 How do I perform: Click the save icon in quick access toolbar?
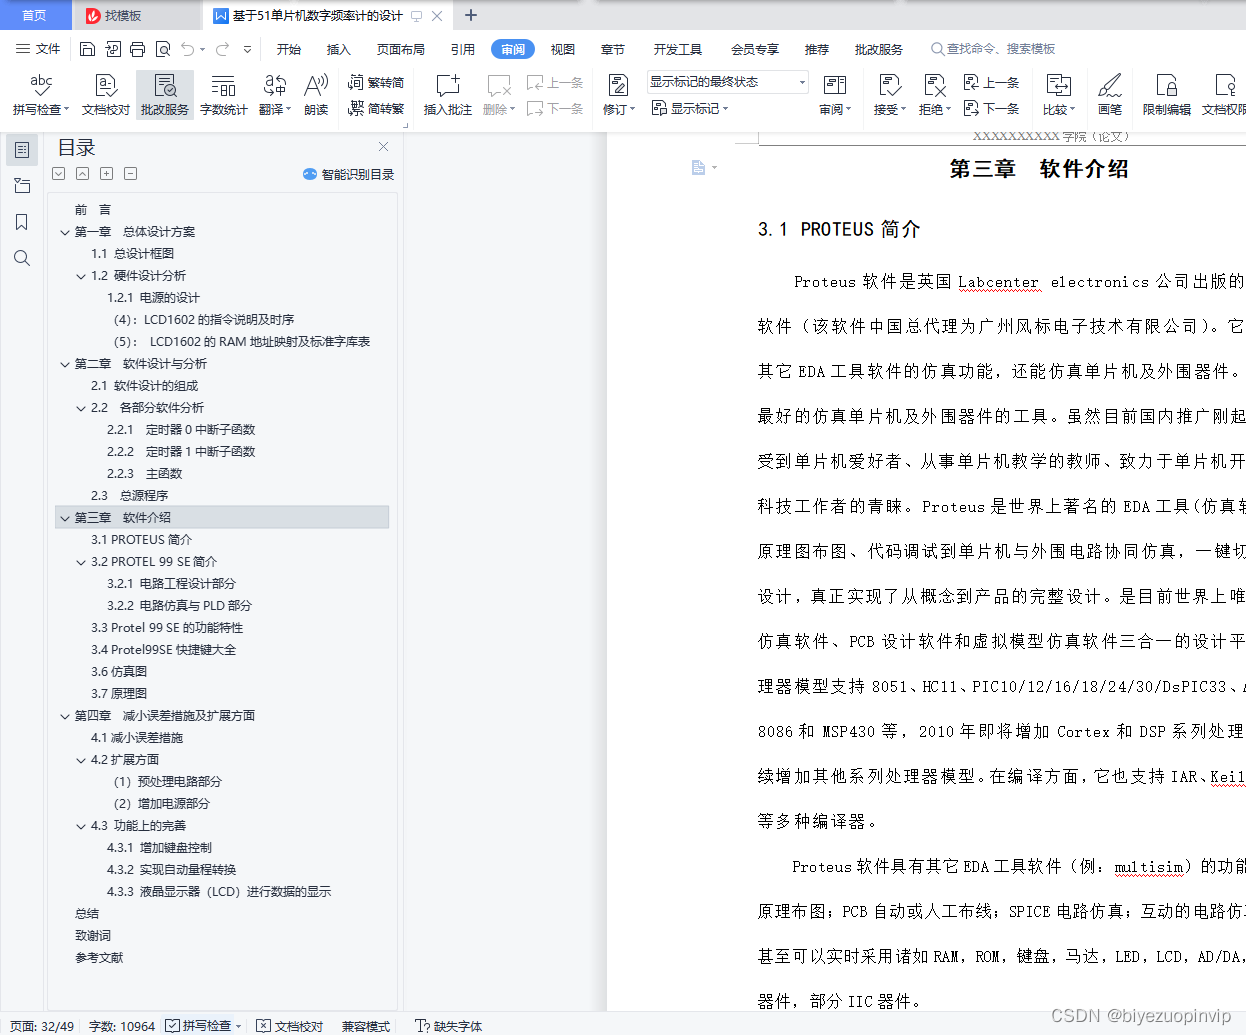click(87, 49)
